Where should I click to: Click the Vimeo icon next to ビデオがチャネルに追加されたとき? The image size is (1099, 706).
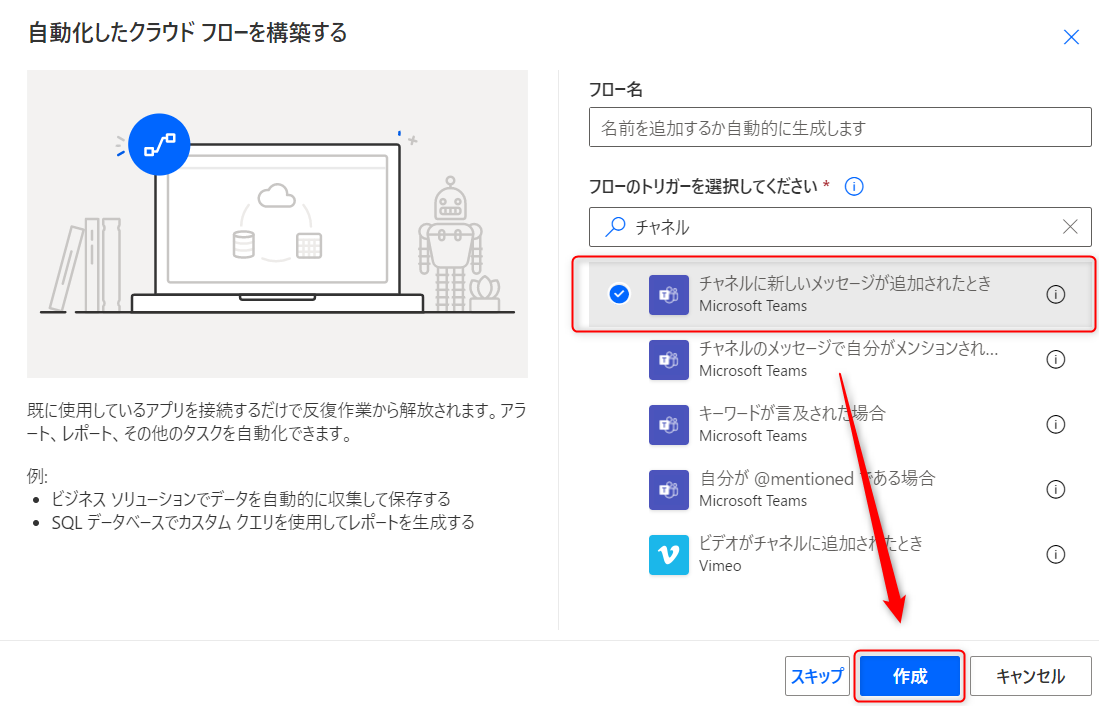(x=668, y=553)
